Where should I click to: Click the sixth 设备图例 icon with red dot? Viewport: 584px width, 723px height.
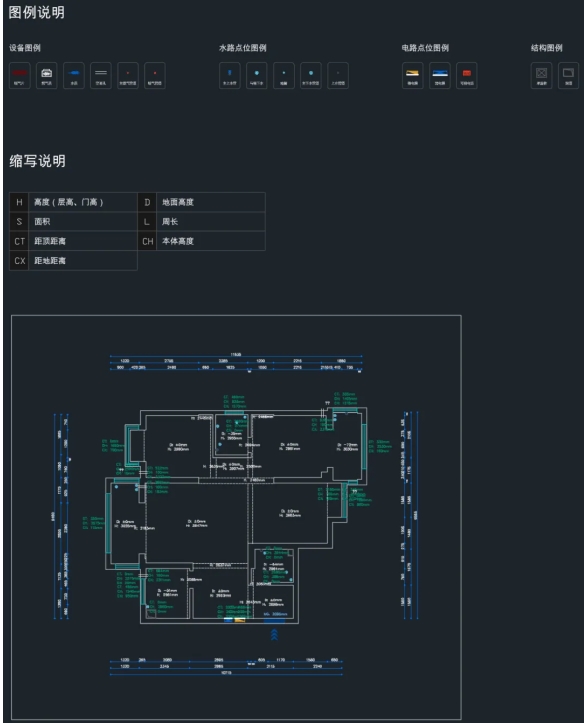click(x=155, y=76)
